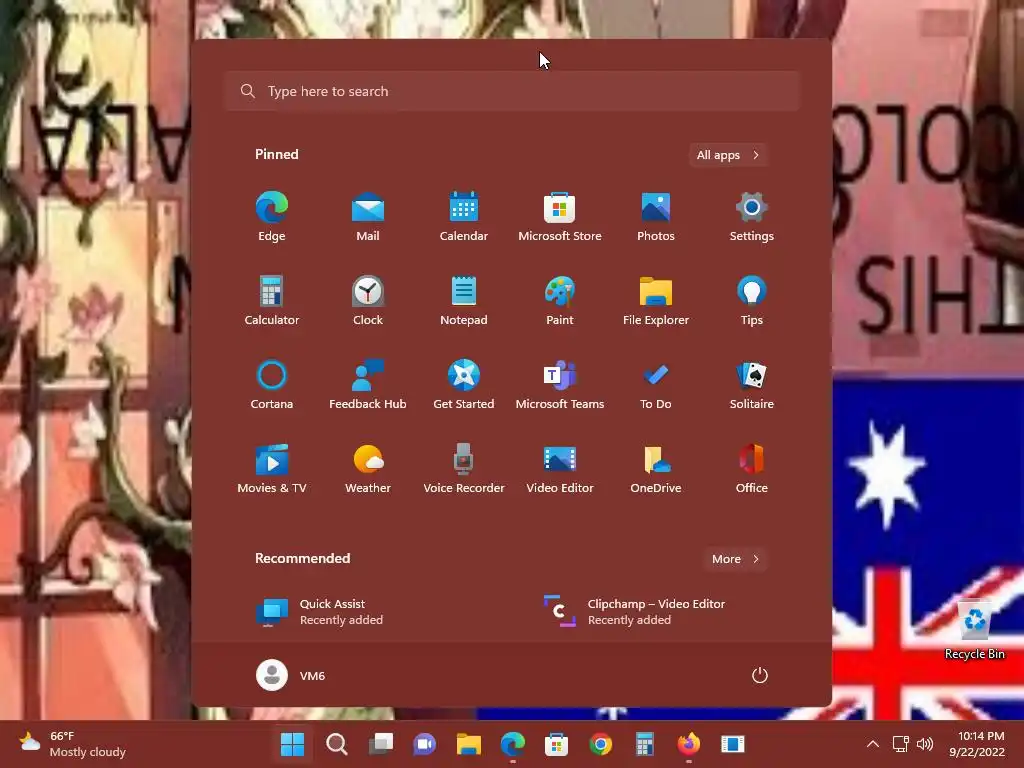Open the Get Started app
The width and height of the screenshot is (1024, 768).
tap(464, 385)
